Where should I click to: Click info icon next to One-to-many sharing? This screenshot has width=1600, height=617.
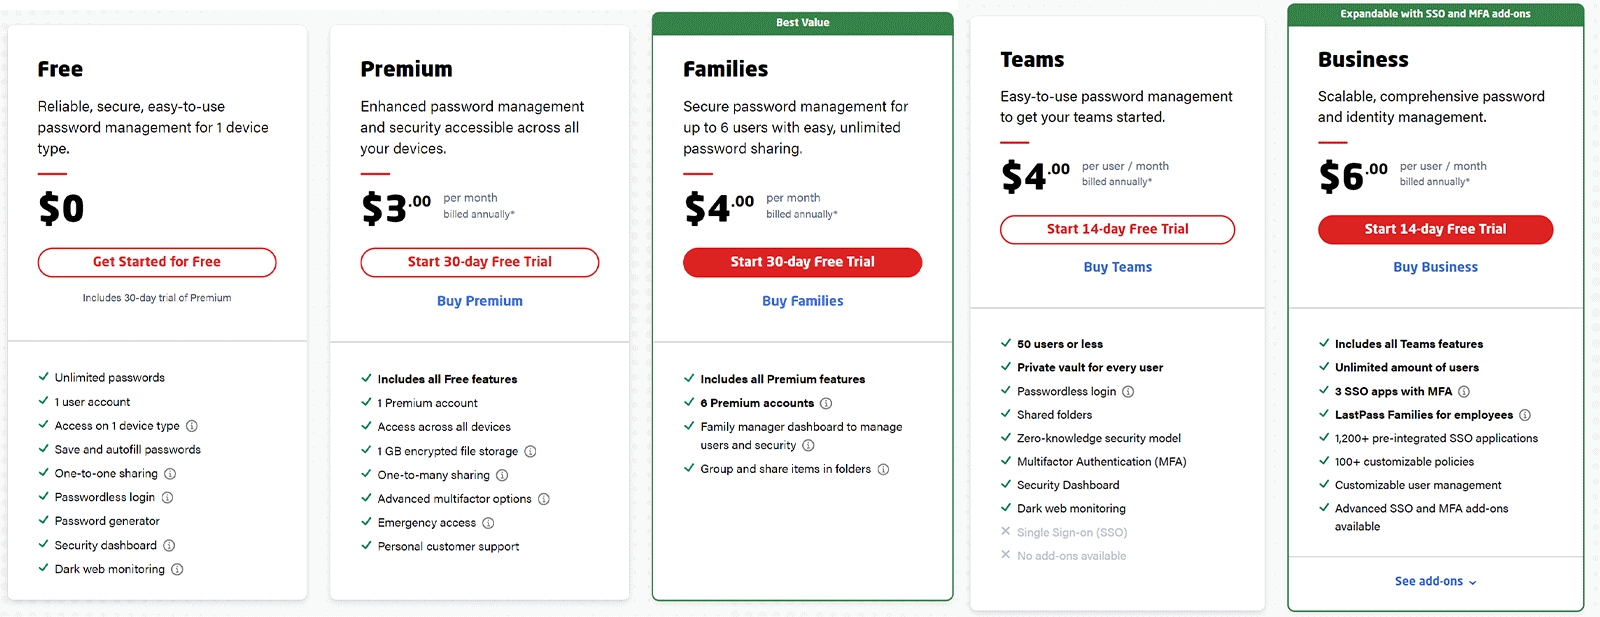point(502,476)
